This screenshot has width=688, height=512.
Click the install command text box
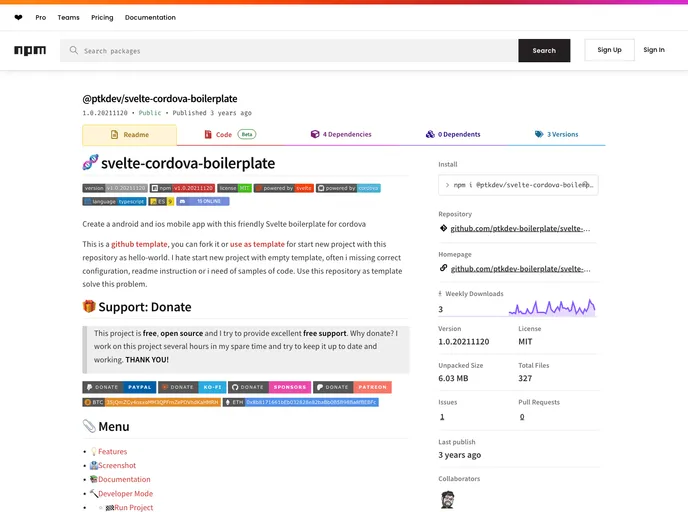pos(518,185)
